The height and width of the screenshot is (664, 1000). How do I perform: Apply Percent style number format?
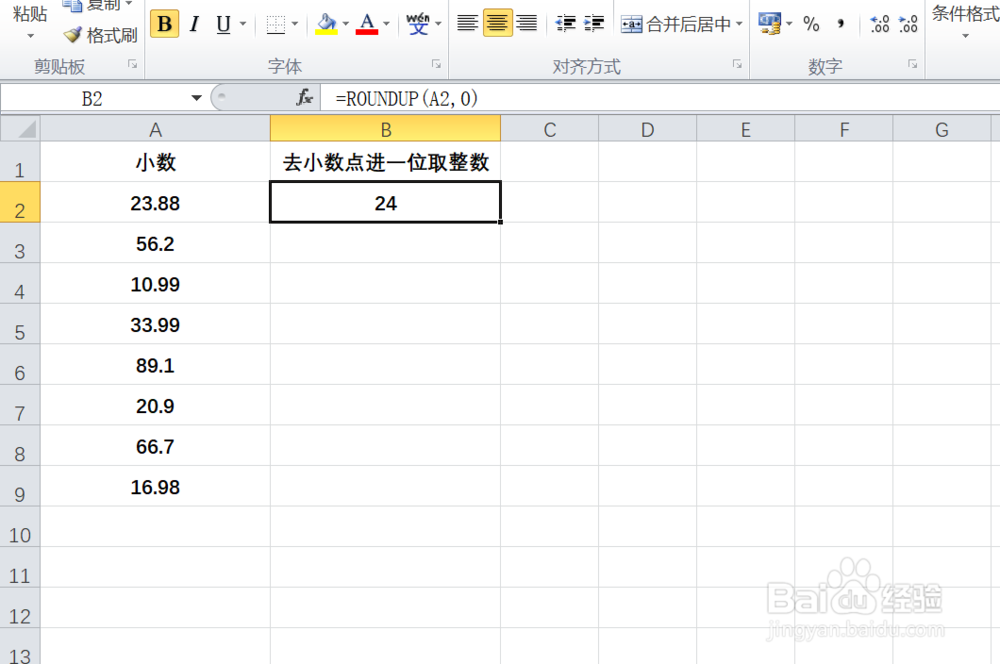coord(812,22)
